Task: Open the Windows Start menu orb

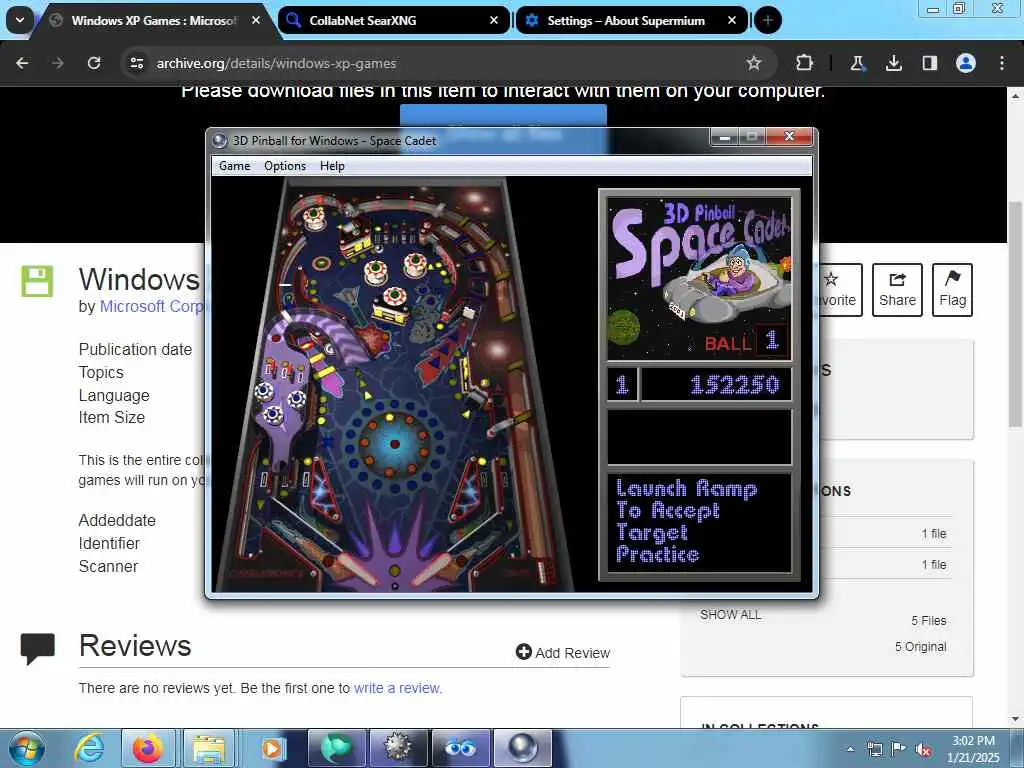Action: 27,748
